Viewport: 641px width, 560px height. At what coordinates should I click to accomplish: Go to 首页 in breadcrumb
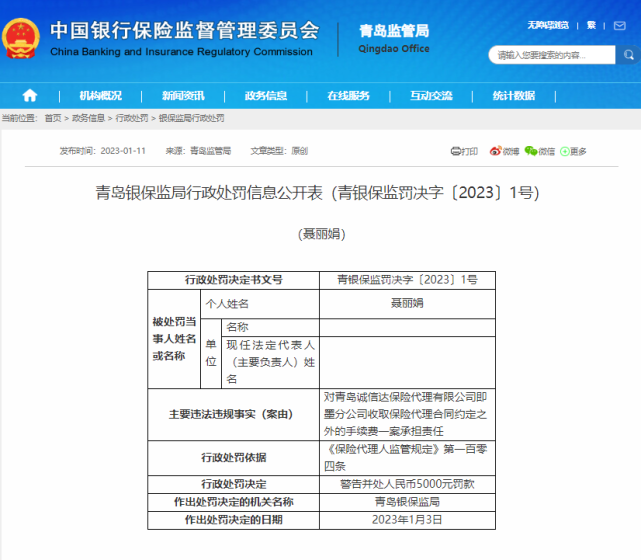point(53,118)
